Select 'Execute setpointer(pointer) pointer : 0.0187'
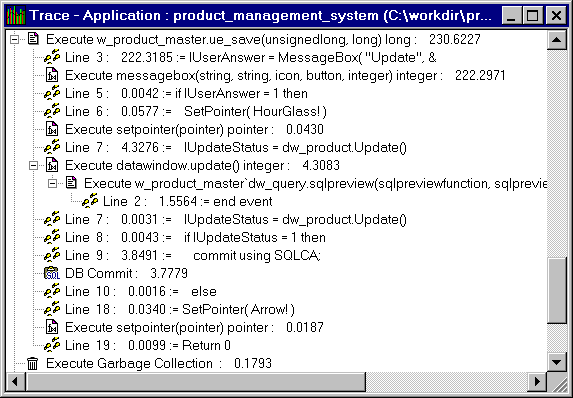The width and height of the screenshot is (573, 398). 194,327
